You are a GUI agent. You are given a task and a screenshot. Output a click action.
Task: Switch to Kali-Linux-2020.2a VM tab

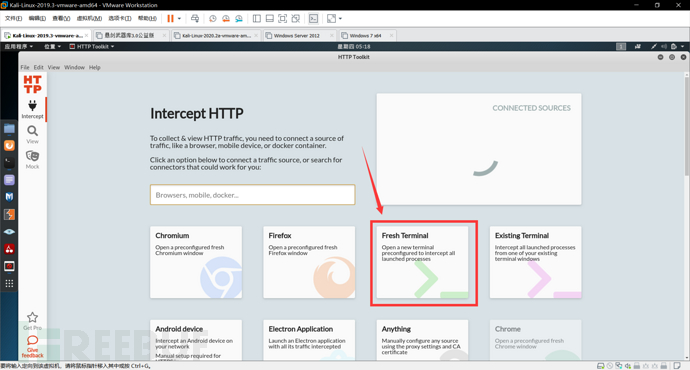pos(216,35)
